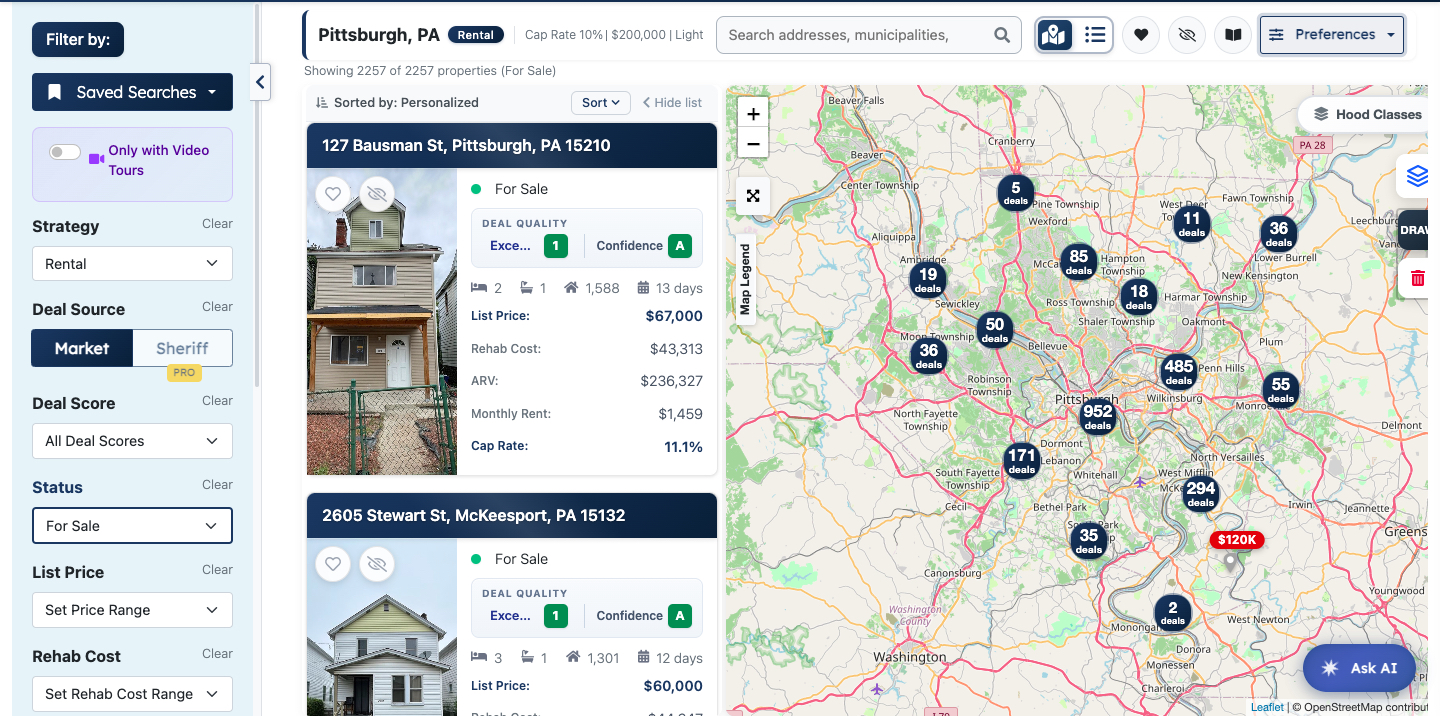Click the $120K map price marker
This screenshot has height=716, width=1440.
tap(1237, 540)
